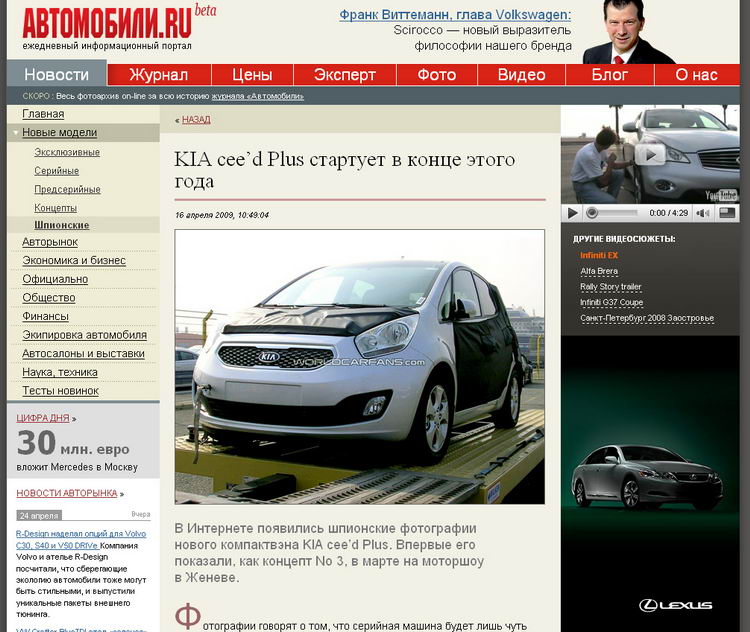750x632 pixels.
Task: Click the Lexus logo in advertisement
Action: click(x=676, y=605)
